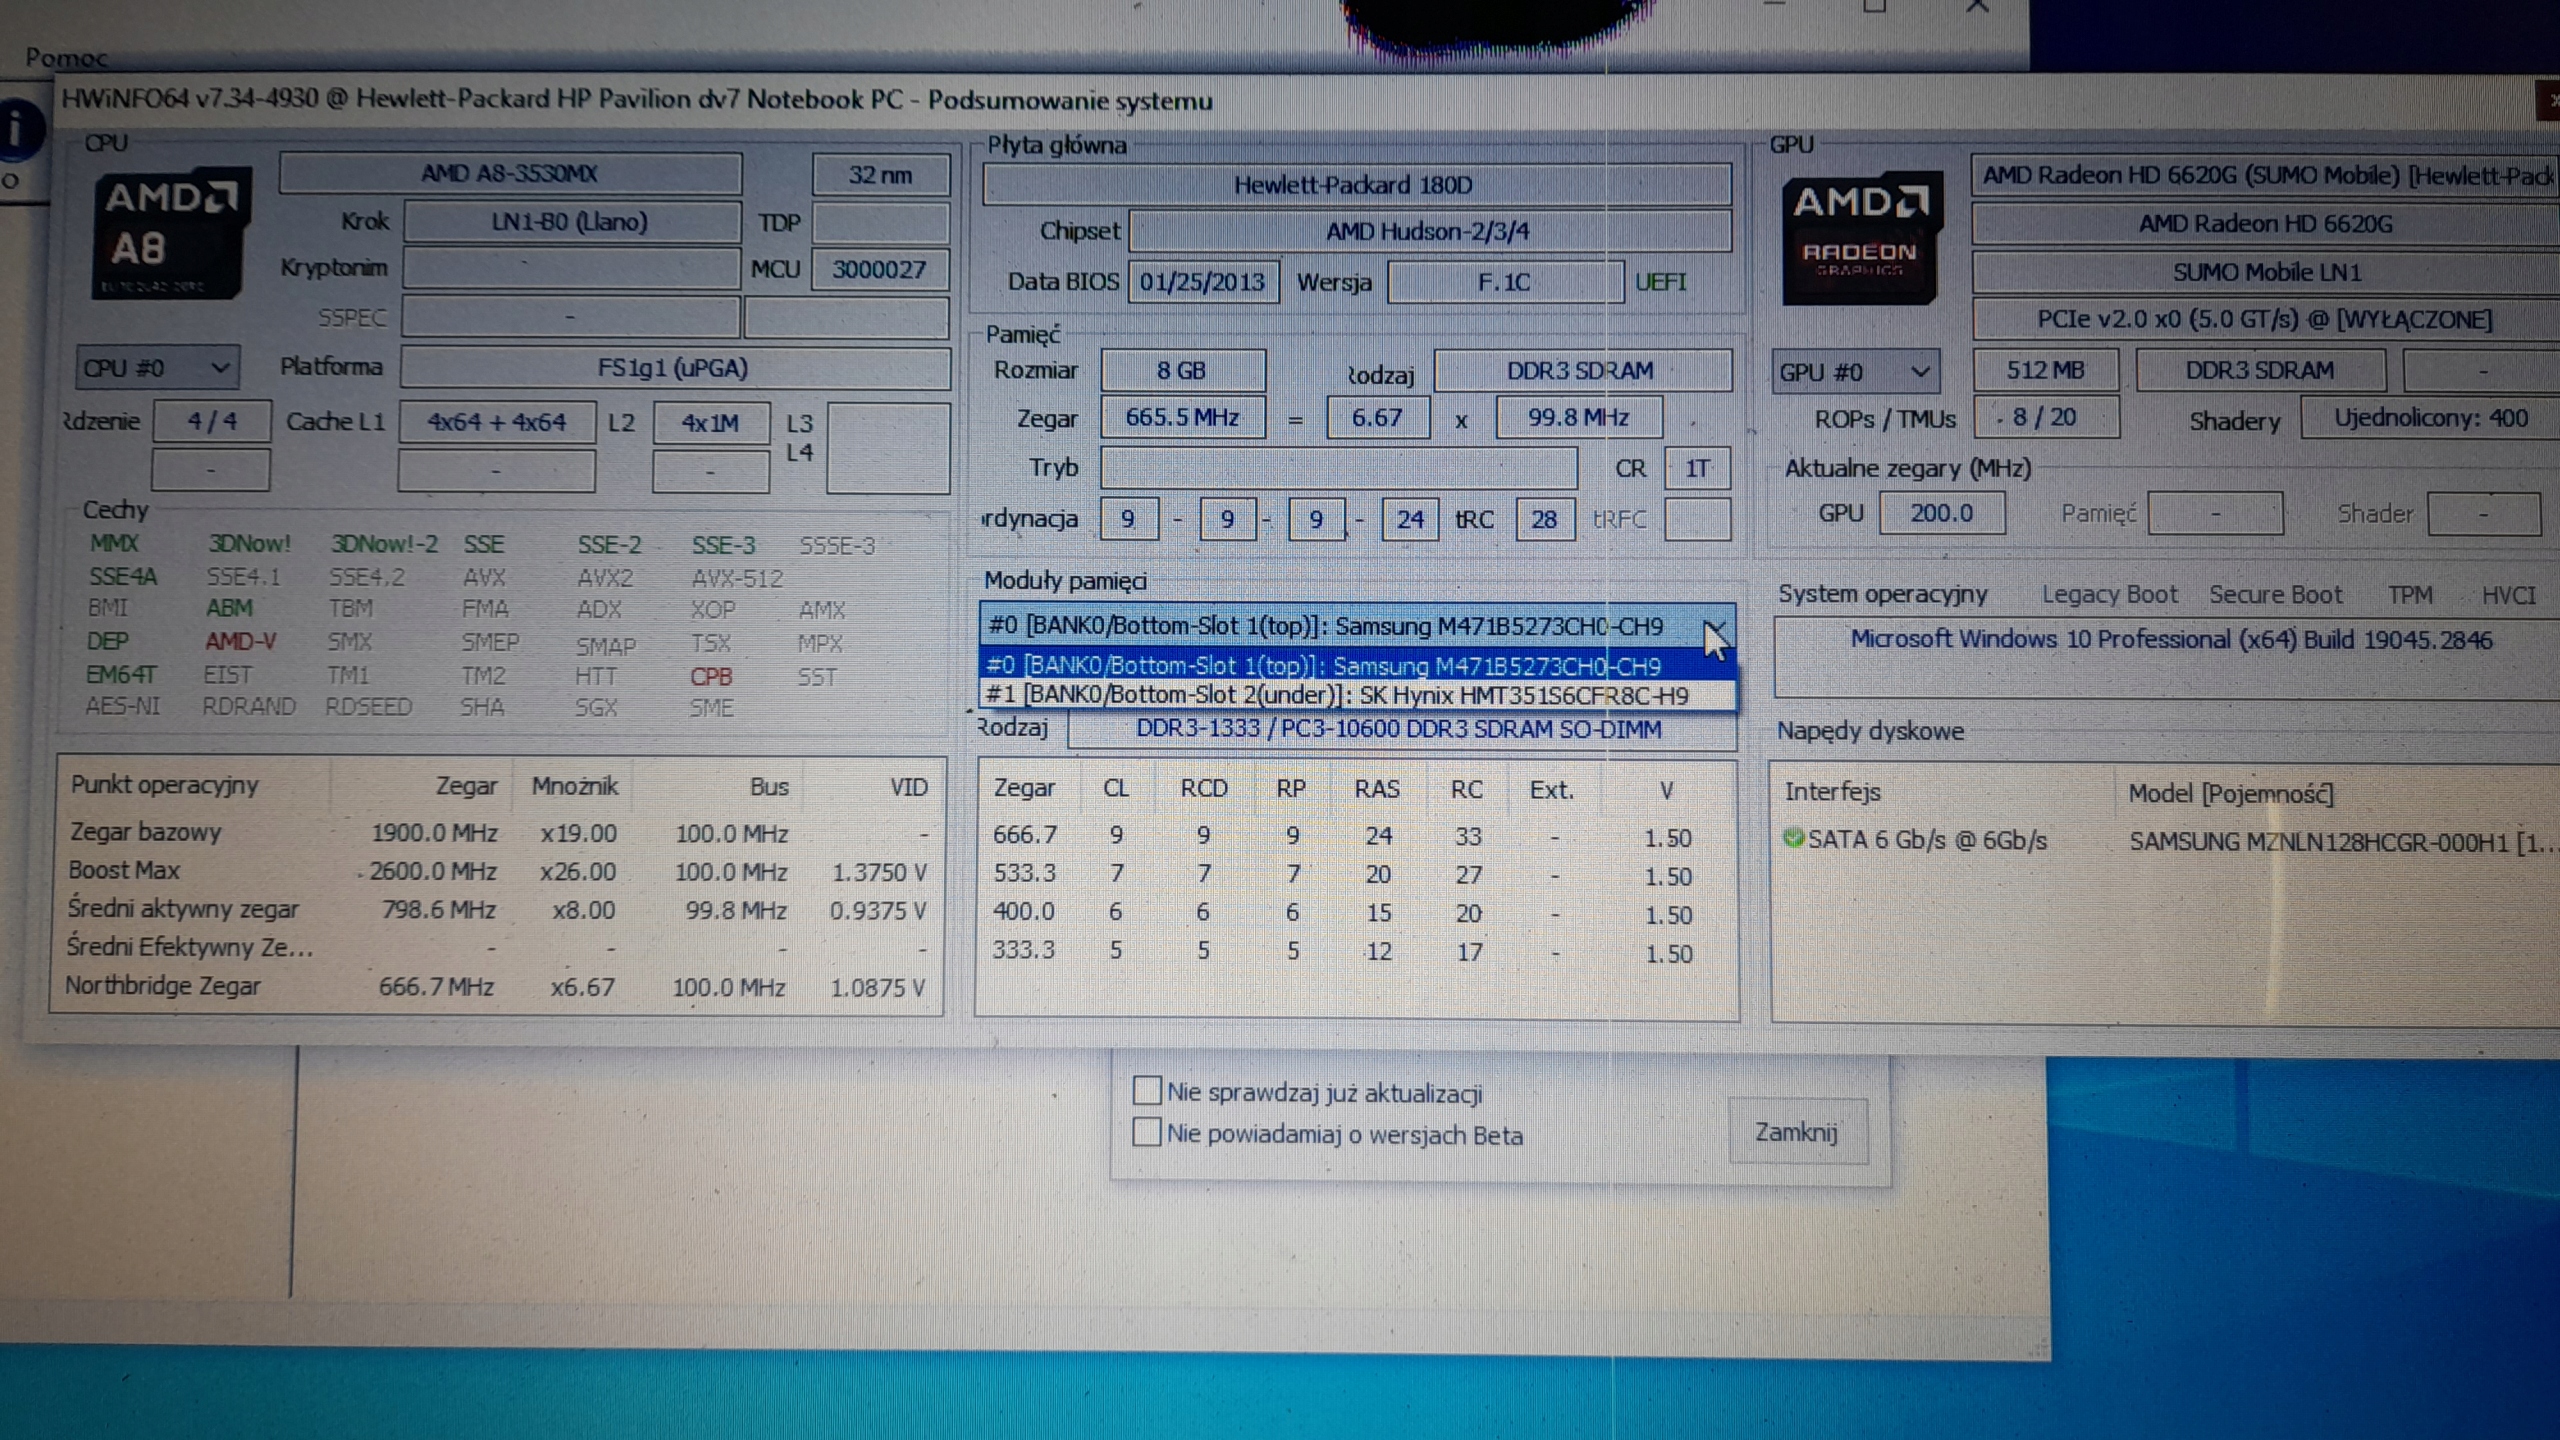
Task: Click the FS1g1 (uPGA) platform field
Action: [674, 368]
